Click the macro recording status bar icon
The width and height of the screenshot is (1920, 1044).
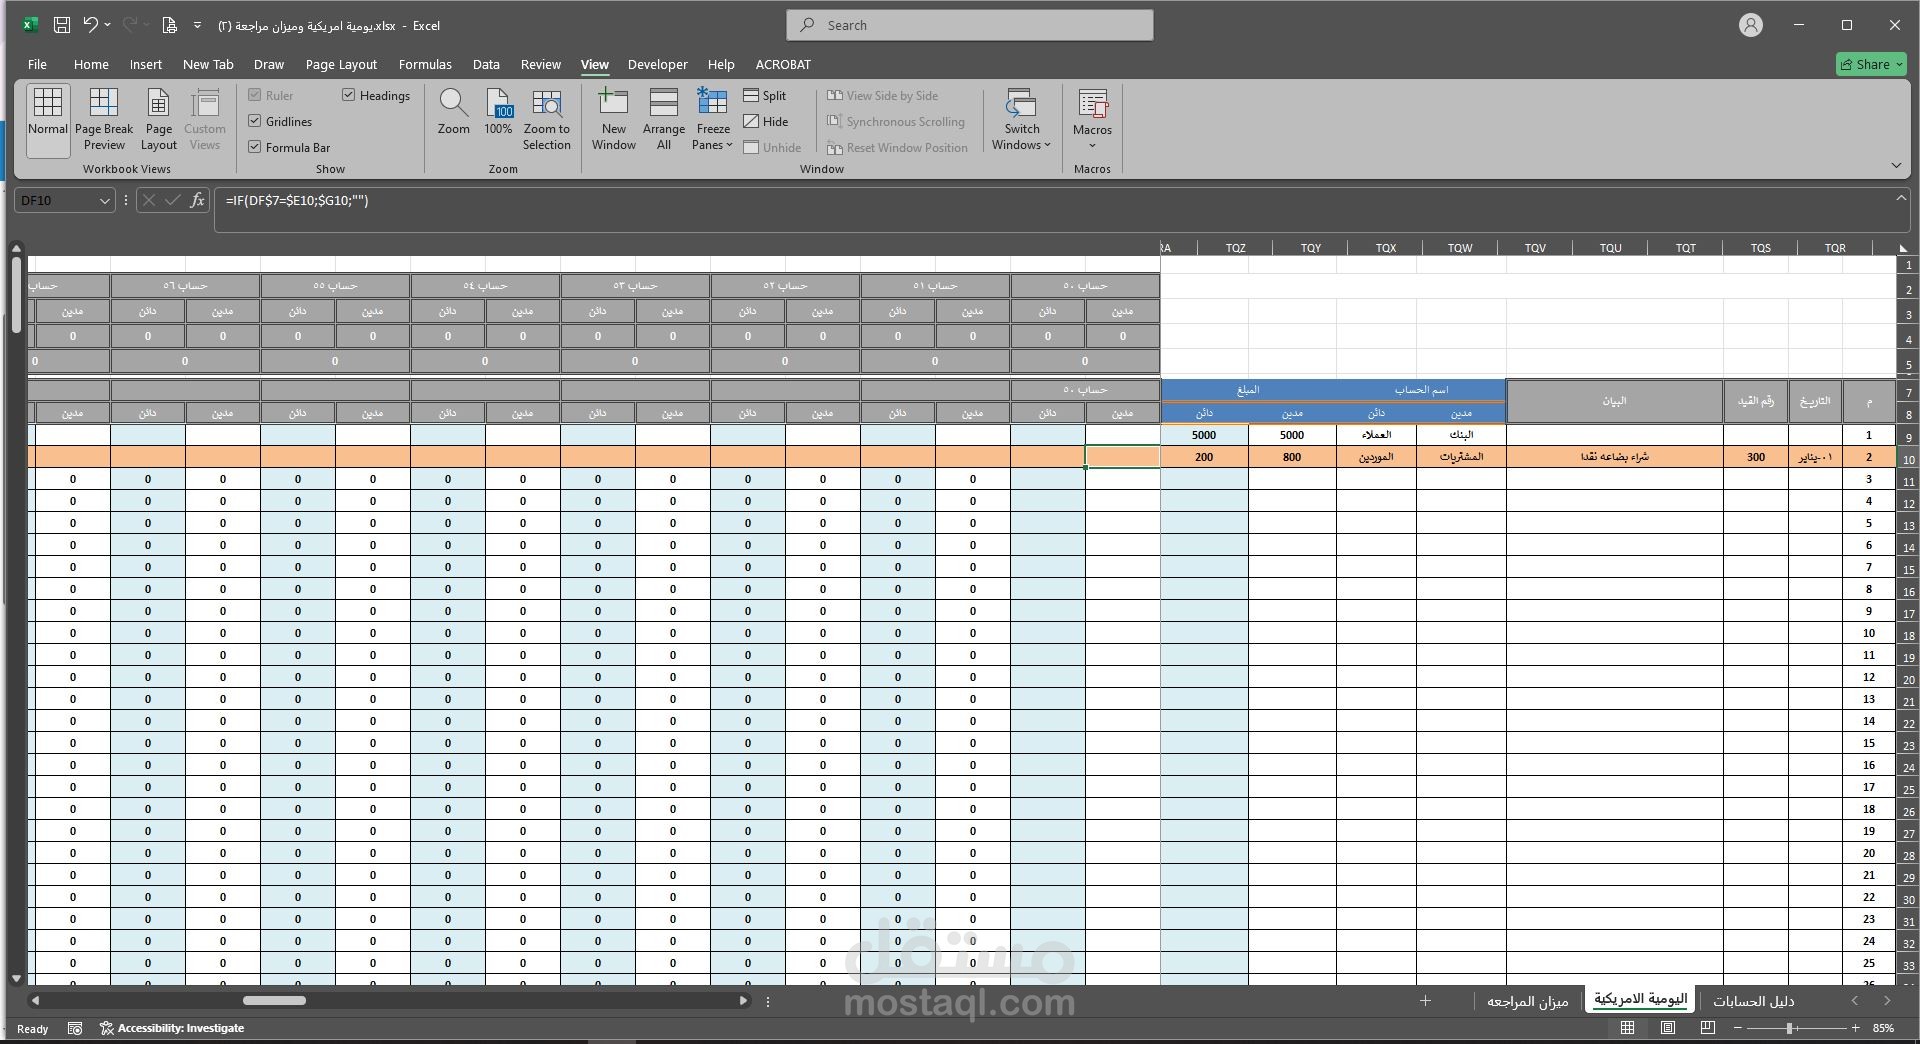coord(75,1028)
